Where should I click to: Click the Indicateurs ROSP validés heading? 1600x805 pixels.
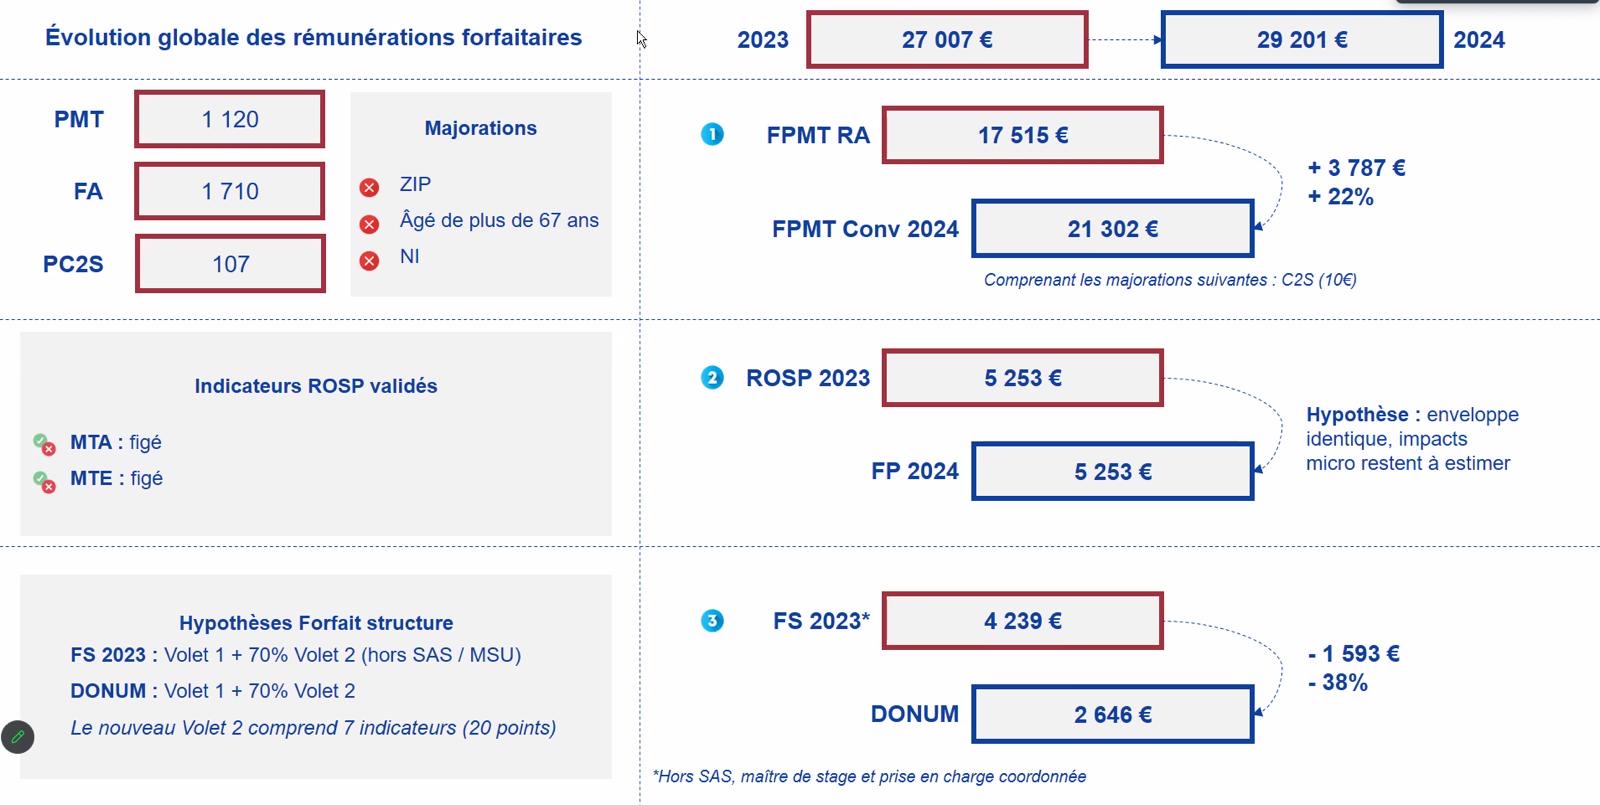(x=316, y=386)
